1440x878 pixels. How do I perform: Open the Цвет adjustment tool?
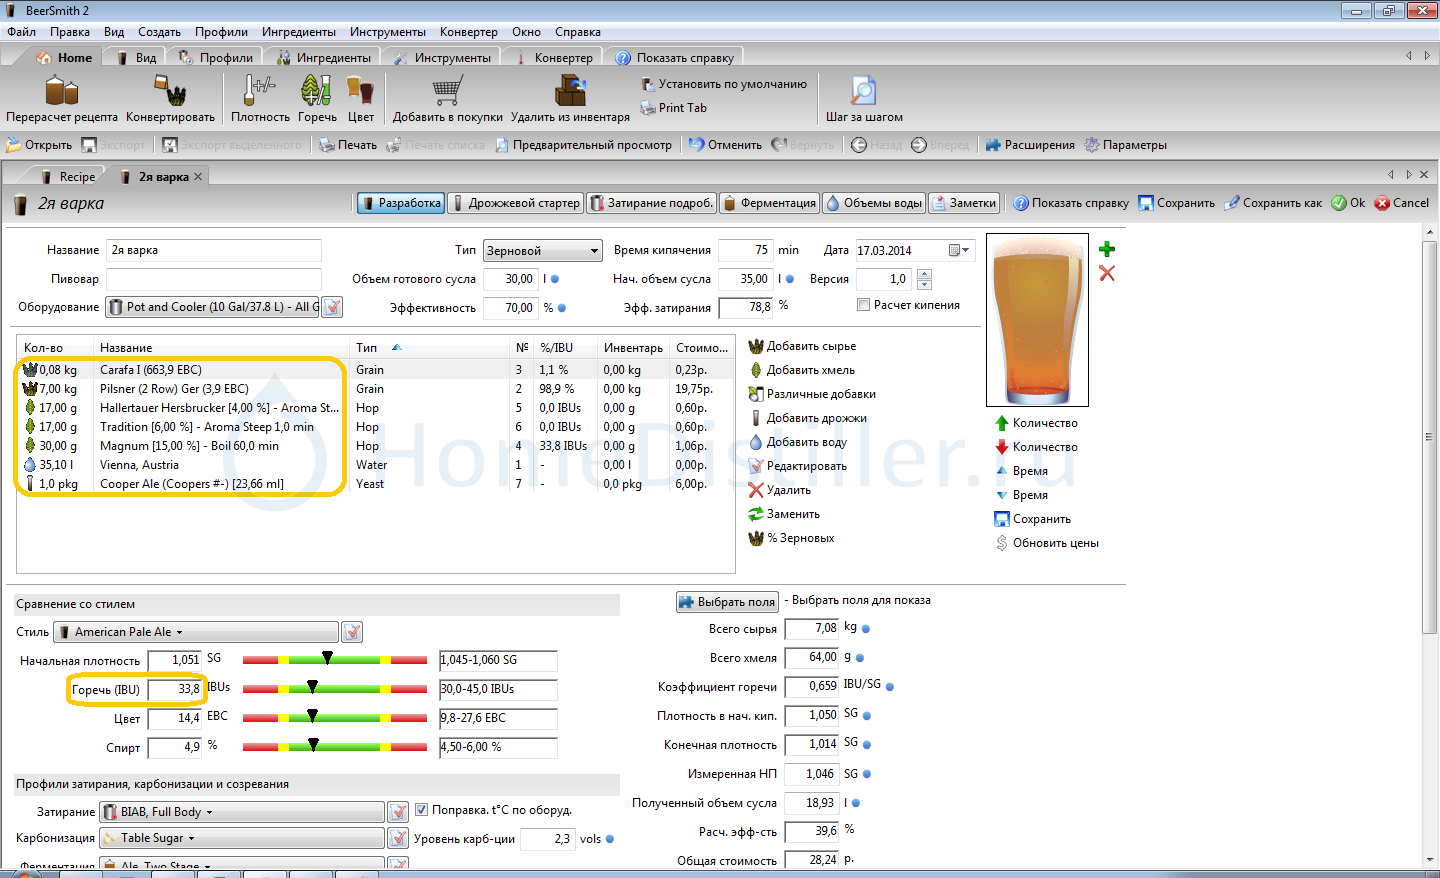click(x=361, y=99)
